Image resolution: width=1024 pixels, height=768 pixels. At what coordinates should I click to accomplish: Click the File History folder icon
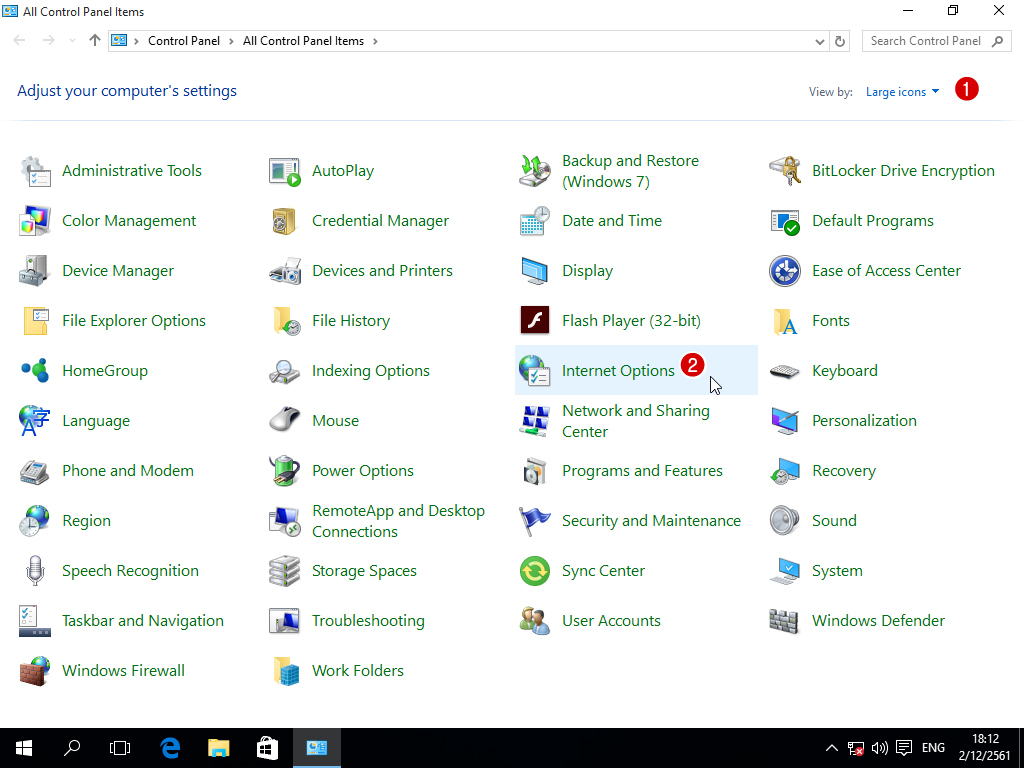tap(285, 321)
